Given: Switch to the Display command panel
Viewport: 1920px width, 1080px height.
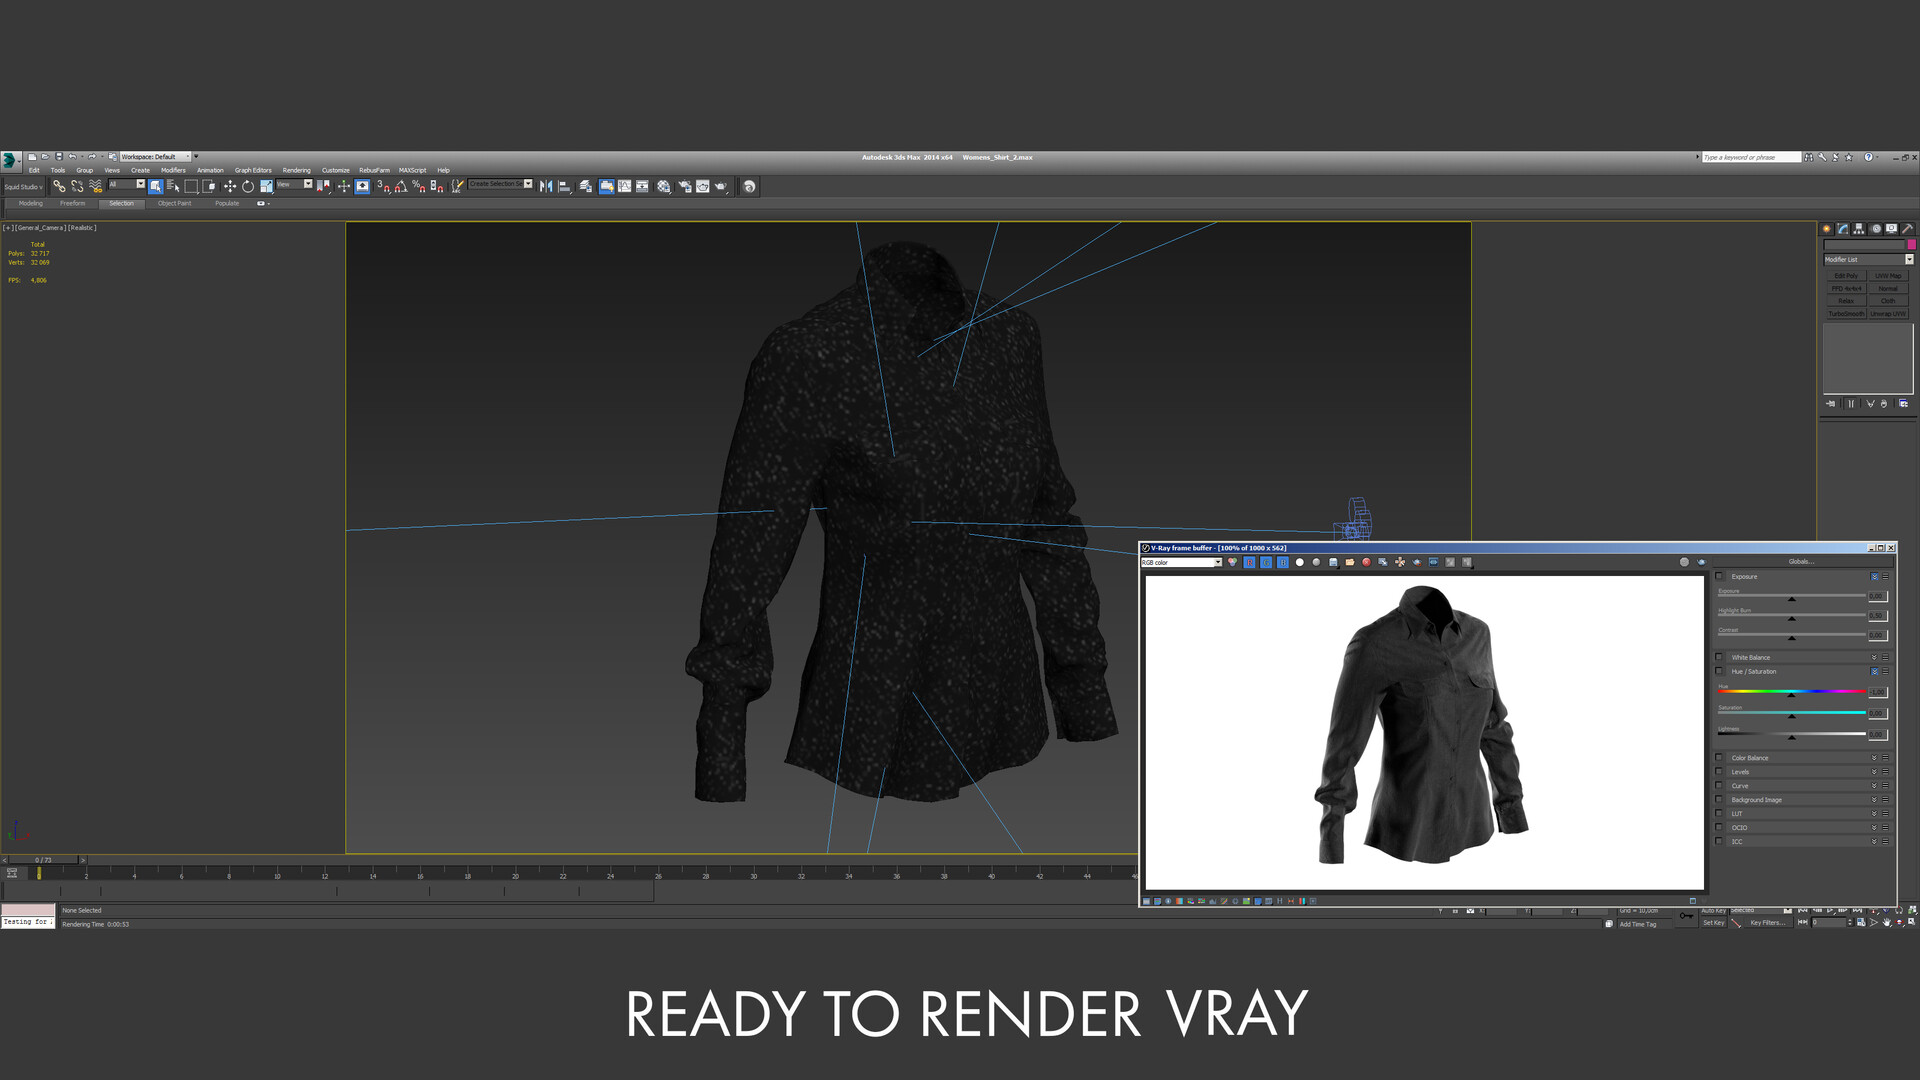Looking at the screenshot, I should pos(1891,229).
